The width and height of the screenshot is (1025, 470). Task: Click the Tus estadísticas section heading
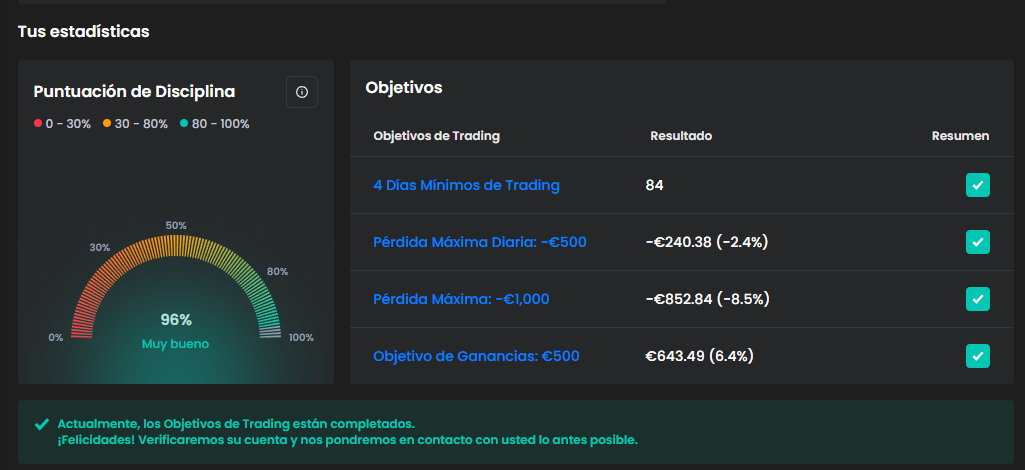(83, 32)
